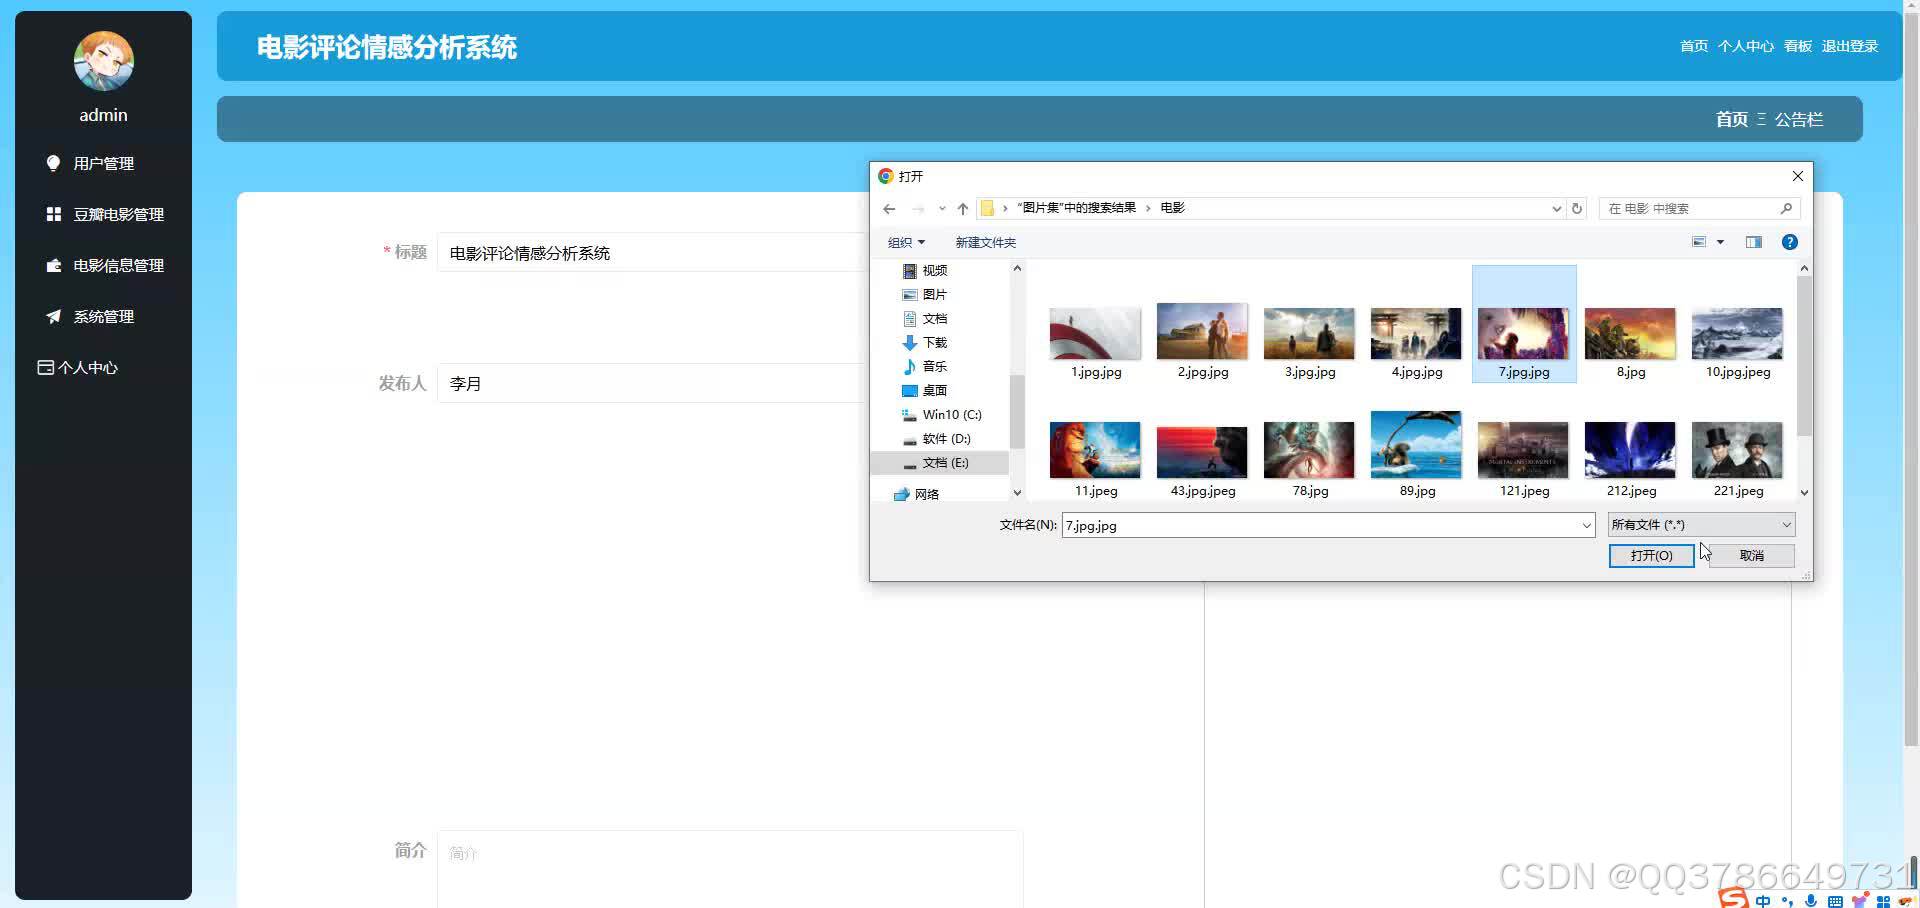
Task: Open 用户管理 from the sidebar
Action: pyautogui.click(x=103, y=163)
